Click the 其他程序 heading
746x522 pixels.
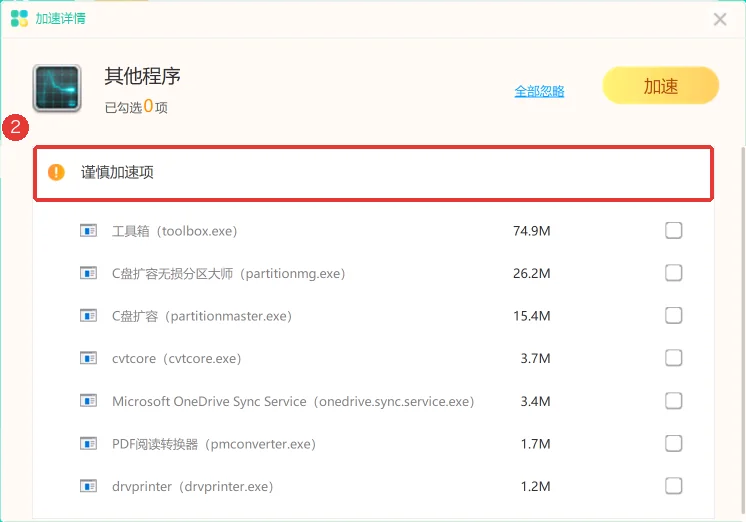[142, 76]
